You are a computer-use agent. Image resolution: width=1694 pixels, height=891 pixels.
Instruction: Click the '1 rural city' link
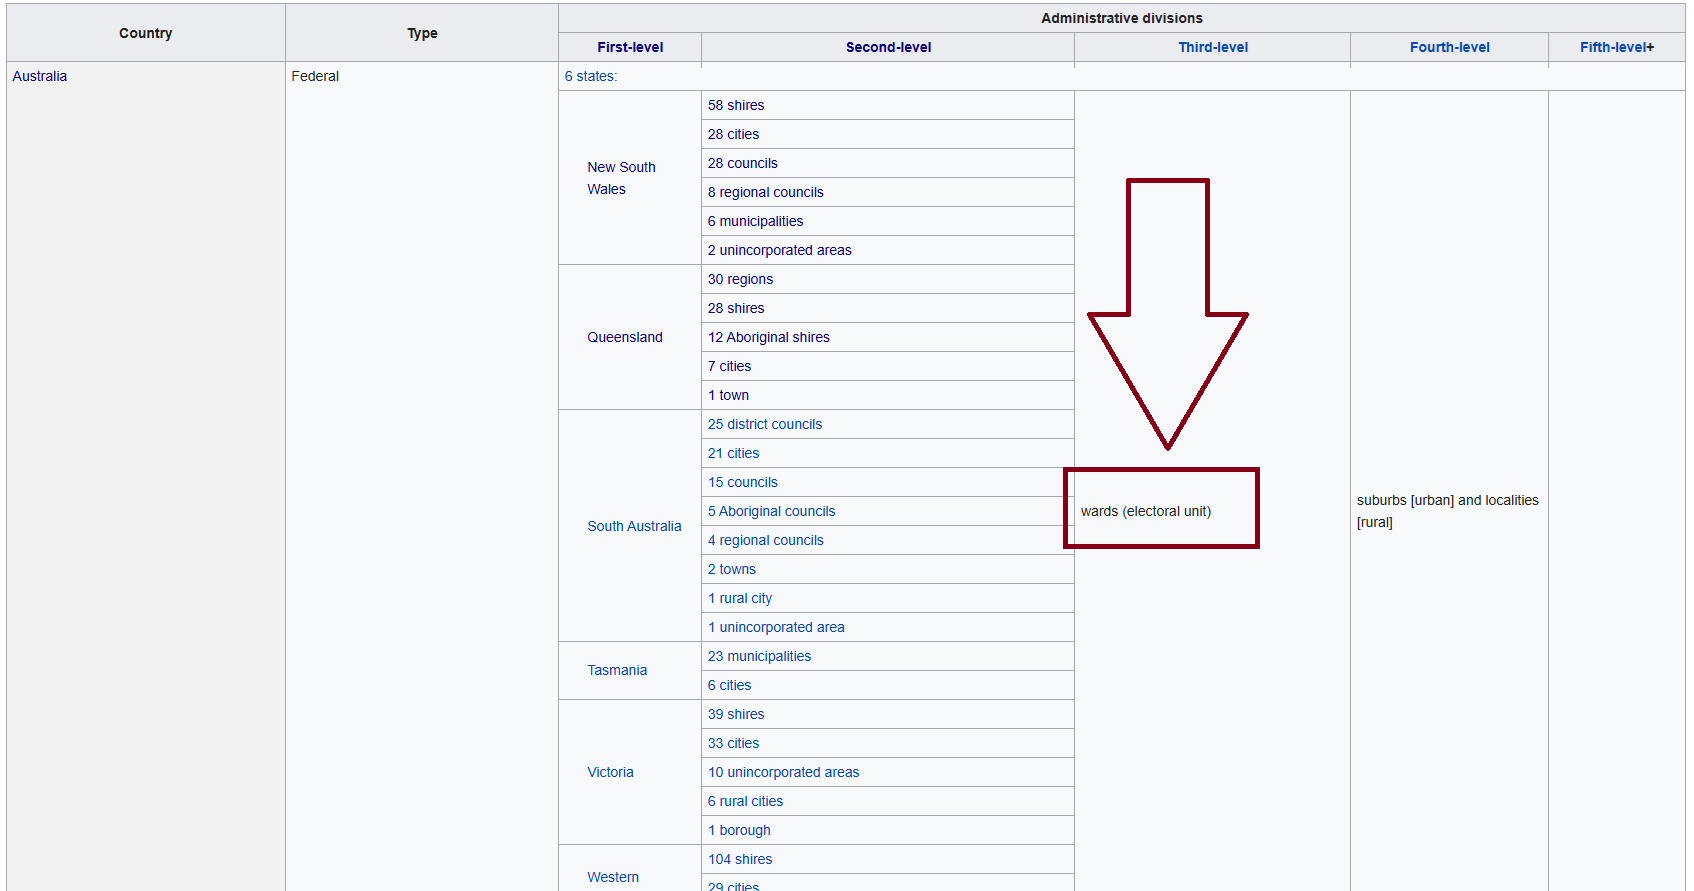click(740, 598)
